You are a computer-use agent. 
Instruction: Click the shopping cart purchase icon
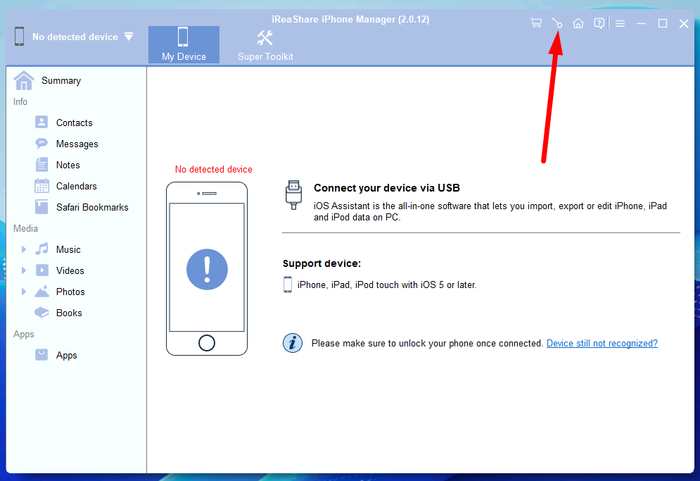pyautogui.click(x=536, y=23)
